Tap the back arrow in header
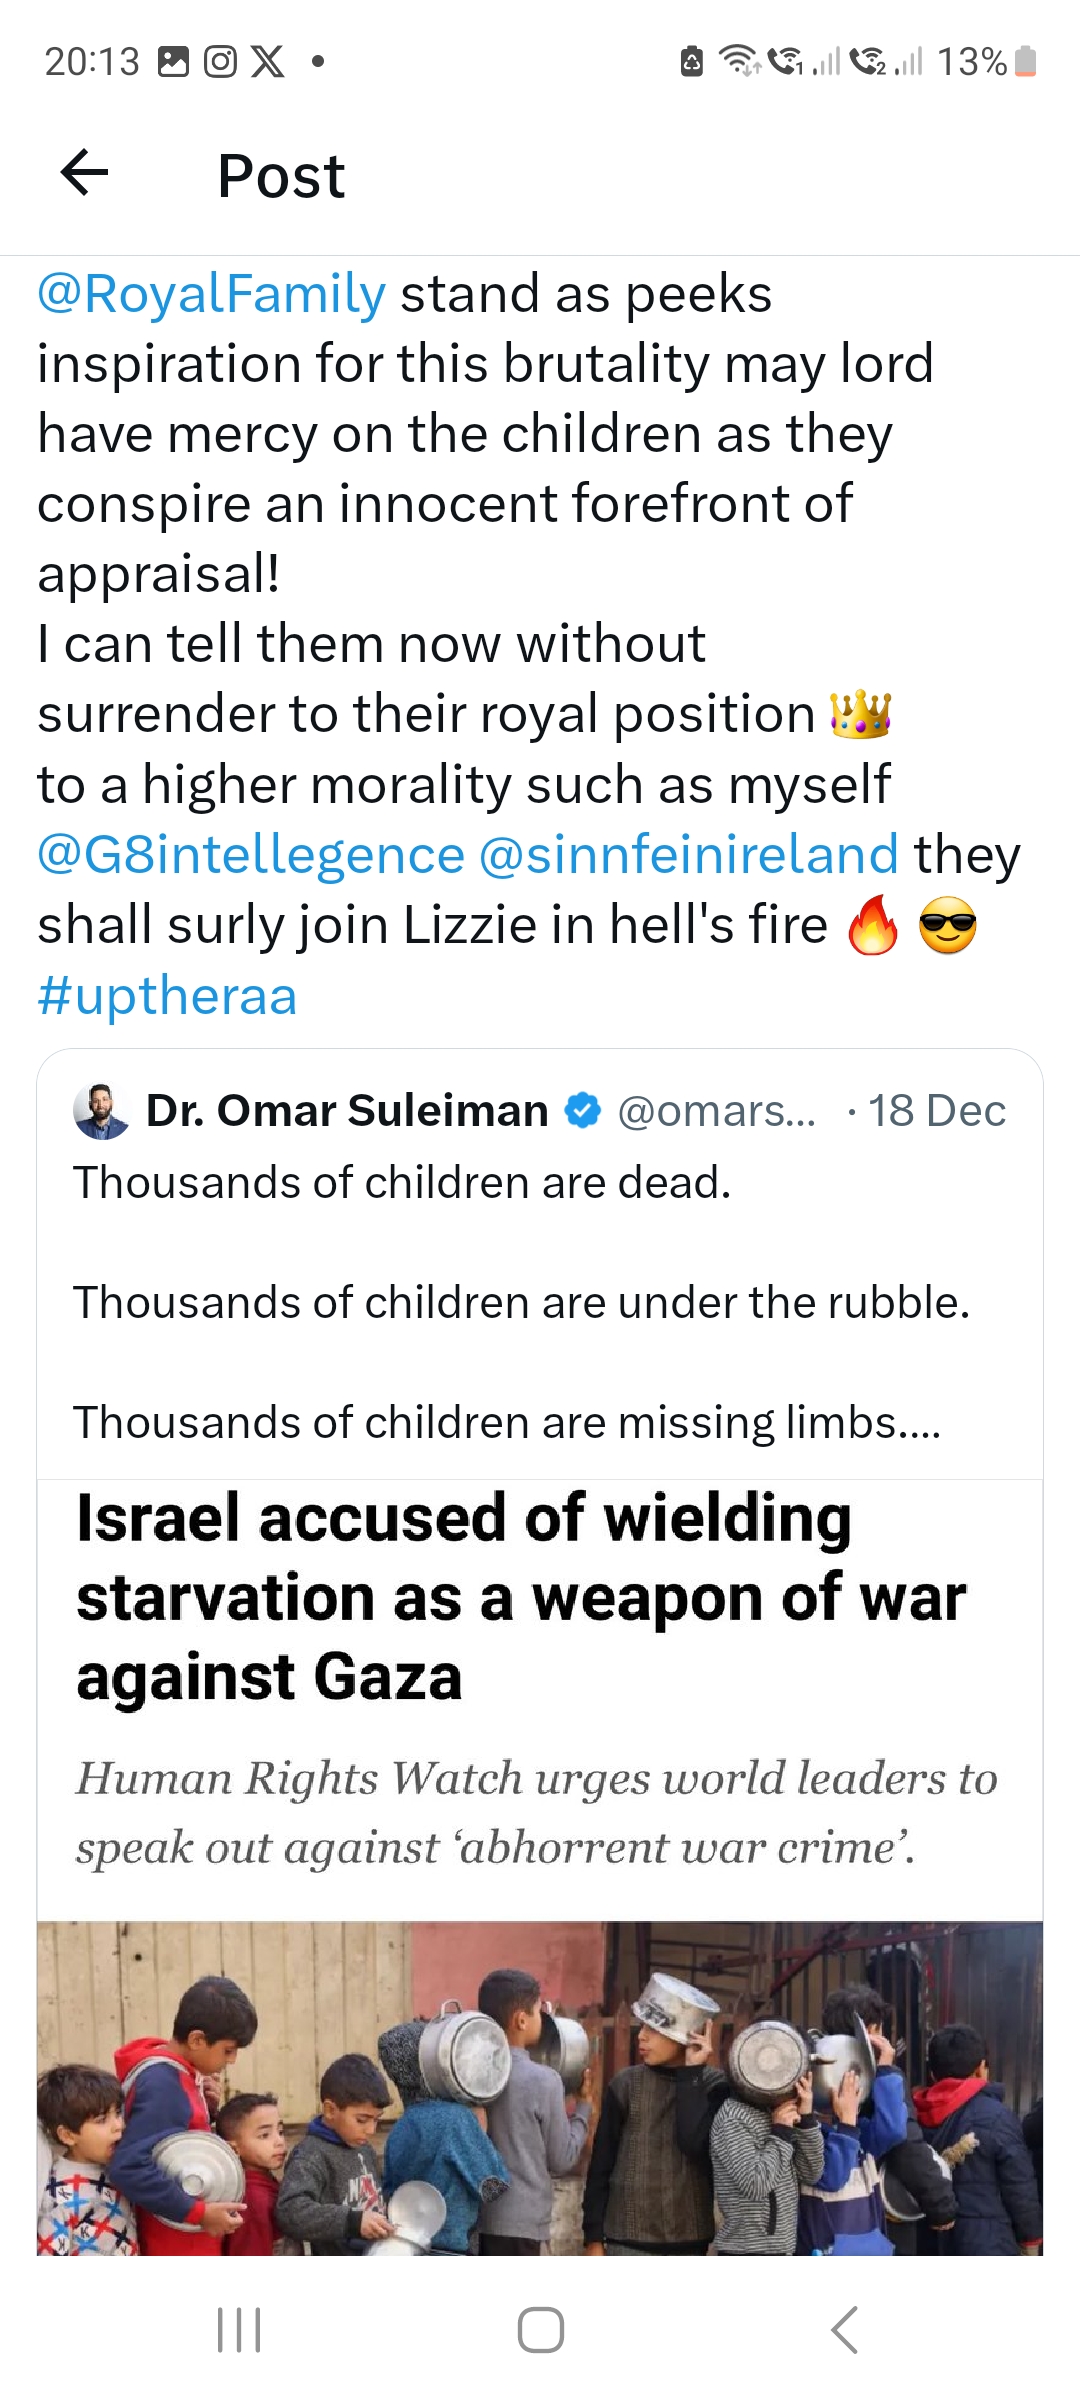1080x2400 pixels. click(x=85, y=174)
